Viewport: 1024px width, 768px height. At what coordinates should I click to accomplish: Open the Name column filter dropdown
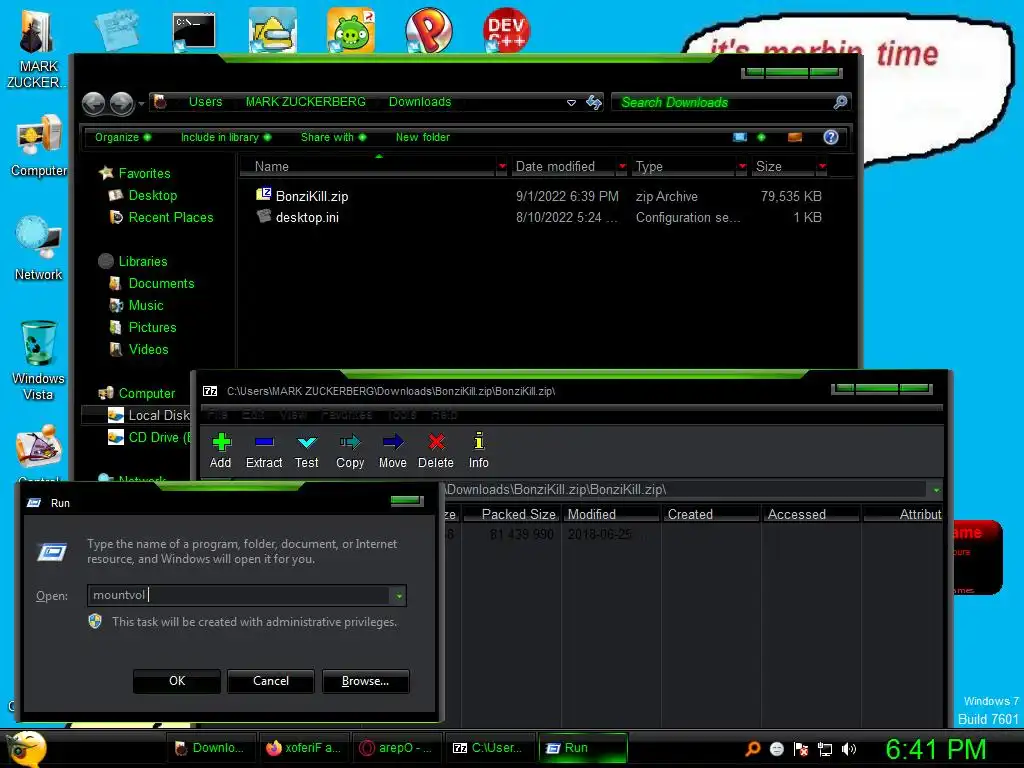click(502, 167)
